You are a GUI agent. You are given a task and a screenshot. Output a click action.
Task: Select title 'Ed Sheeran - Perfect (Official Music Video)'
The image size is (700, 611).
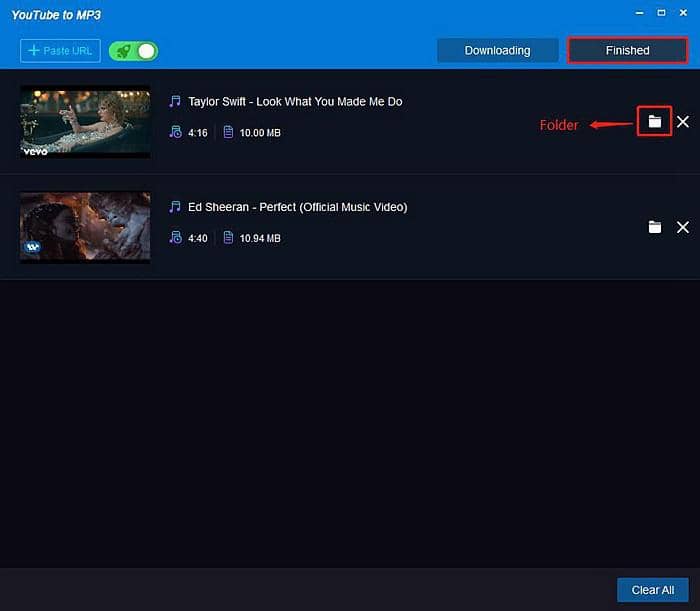[x=298, y=207]
